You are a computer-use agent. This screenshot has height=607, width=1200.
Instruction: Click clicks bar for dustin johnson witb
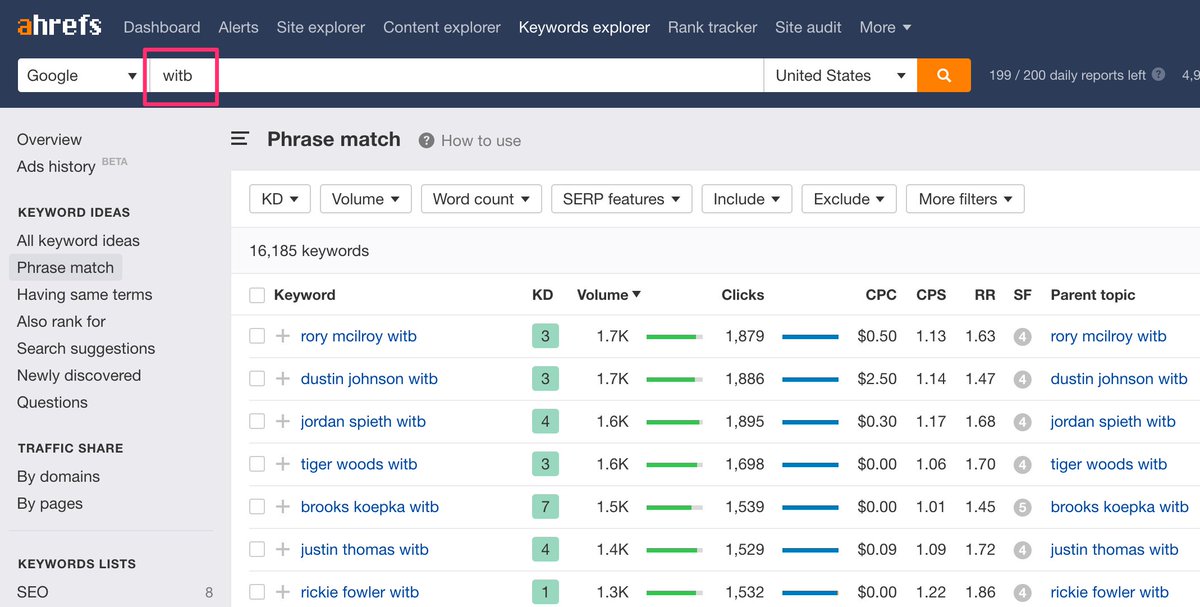(x=810, y=379)
